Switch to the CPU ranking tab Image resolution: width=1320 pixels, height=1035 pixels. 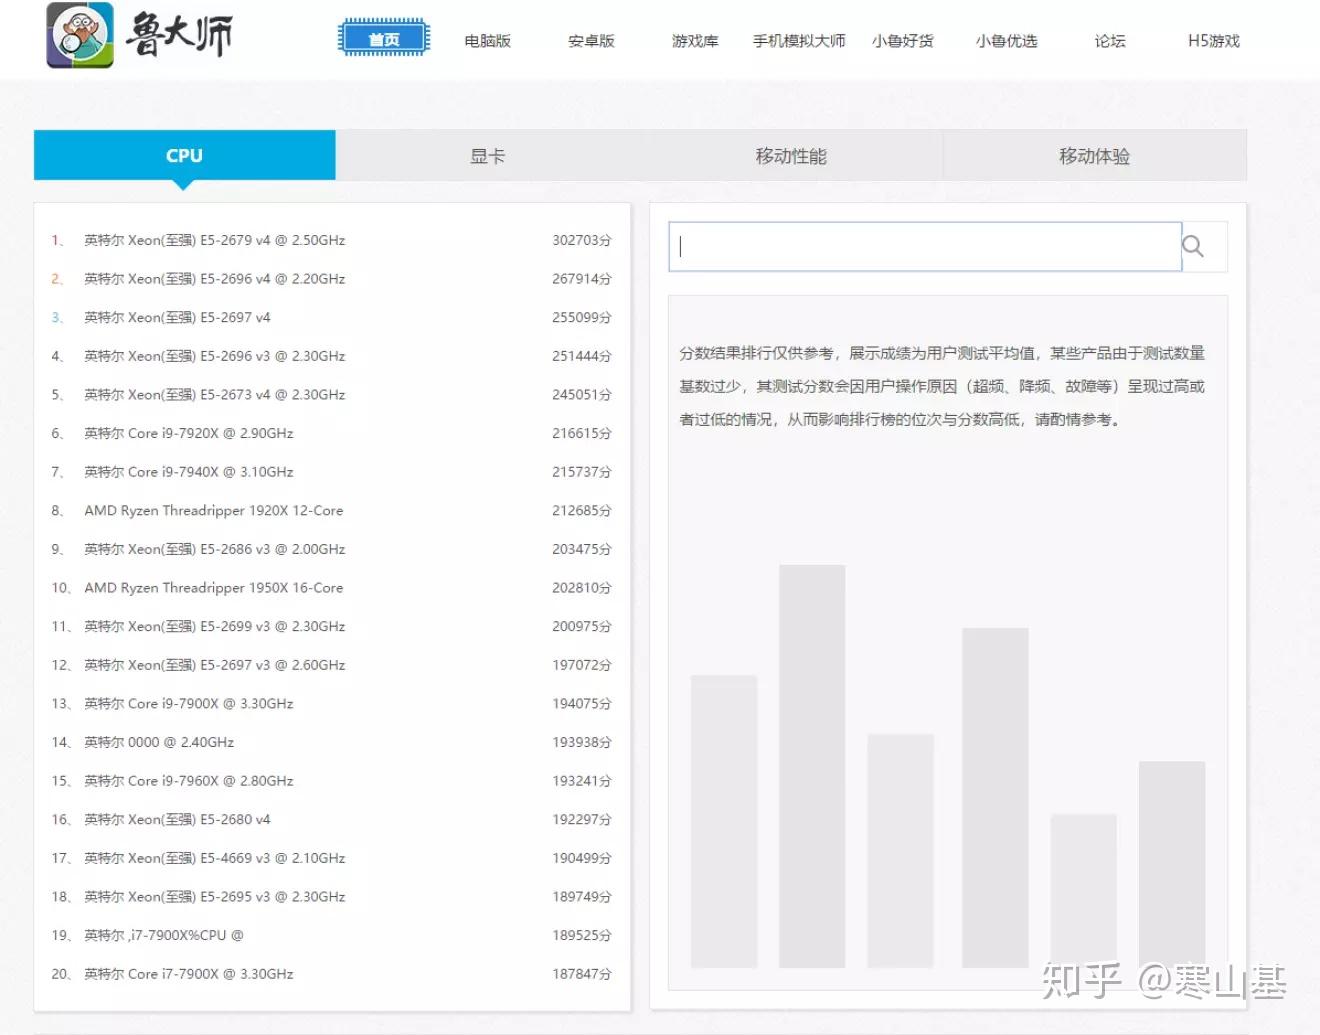coord(185,155)
